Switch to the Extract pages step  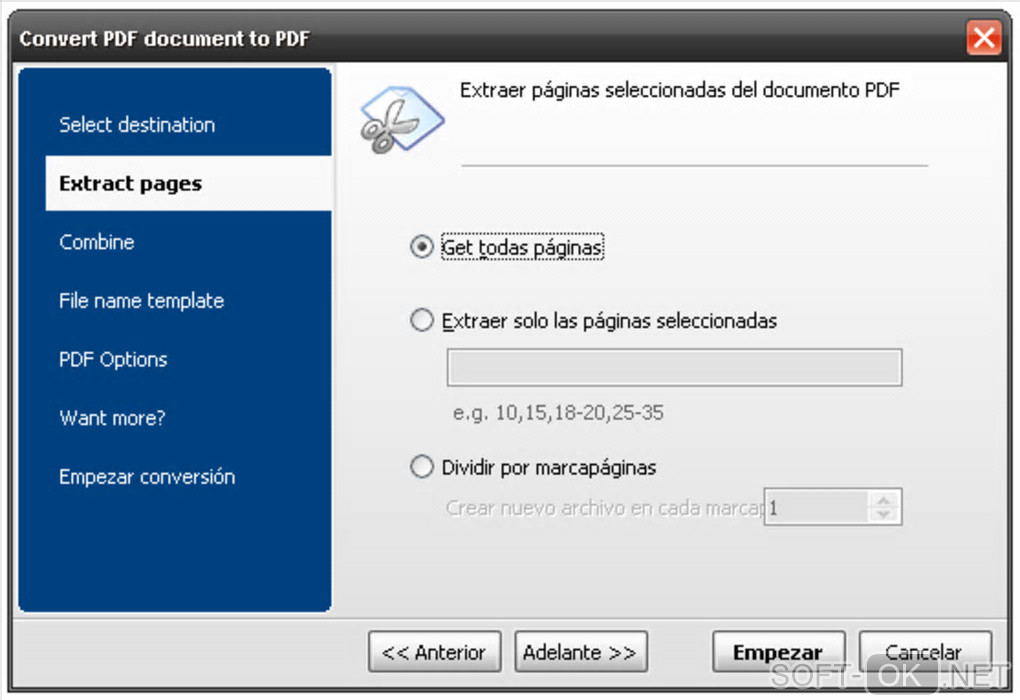tap(131, 184)
